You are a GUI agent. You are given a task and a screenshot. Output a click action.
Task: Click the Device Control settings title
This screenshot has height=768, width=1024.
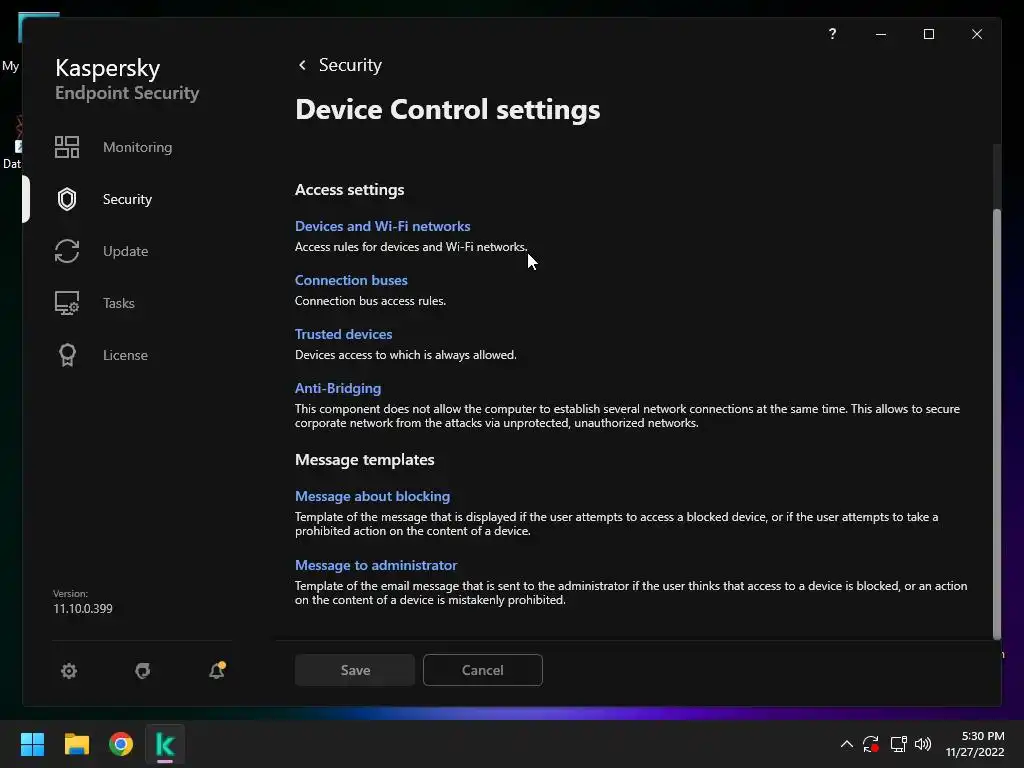pyautogui.click(x=447, y=110)
